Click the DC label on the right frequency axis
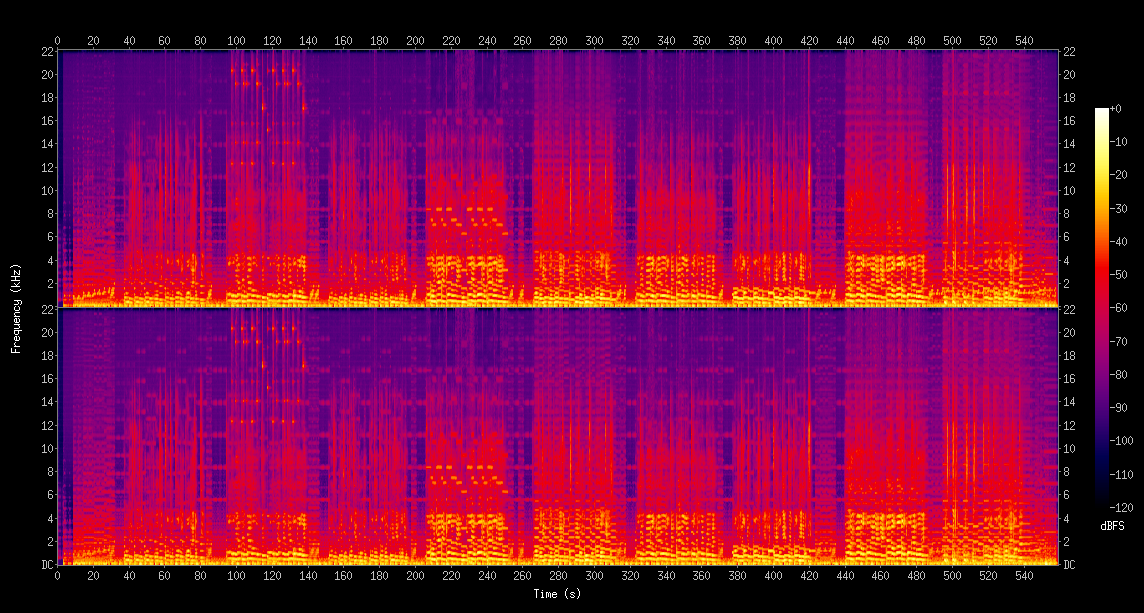The width and height of the screenshot is (1144, 613). pos(1068,565)
